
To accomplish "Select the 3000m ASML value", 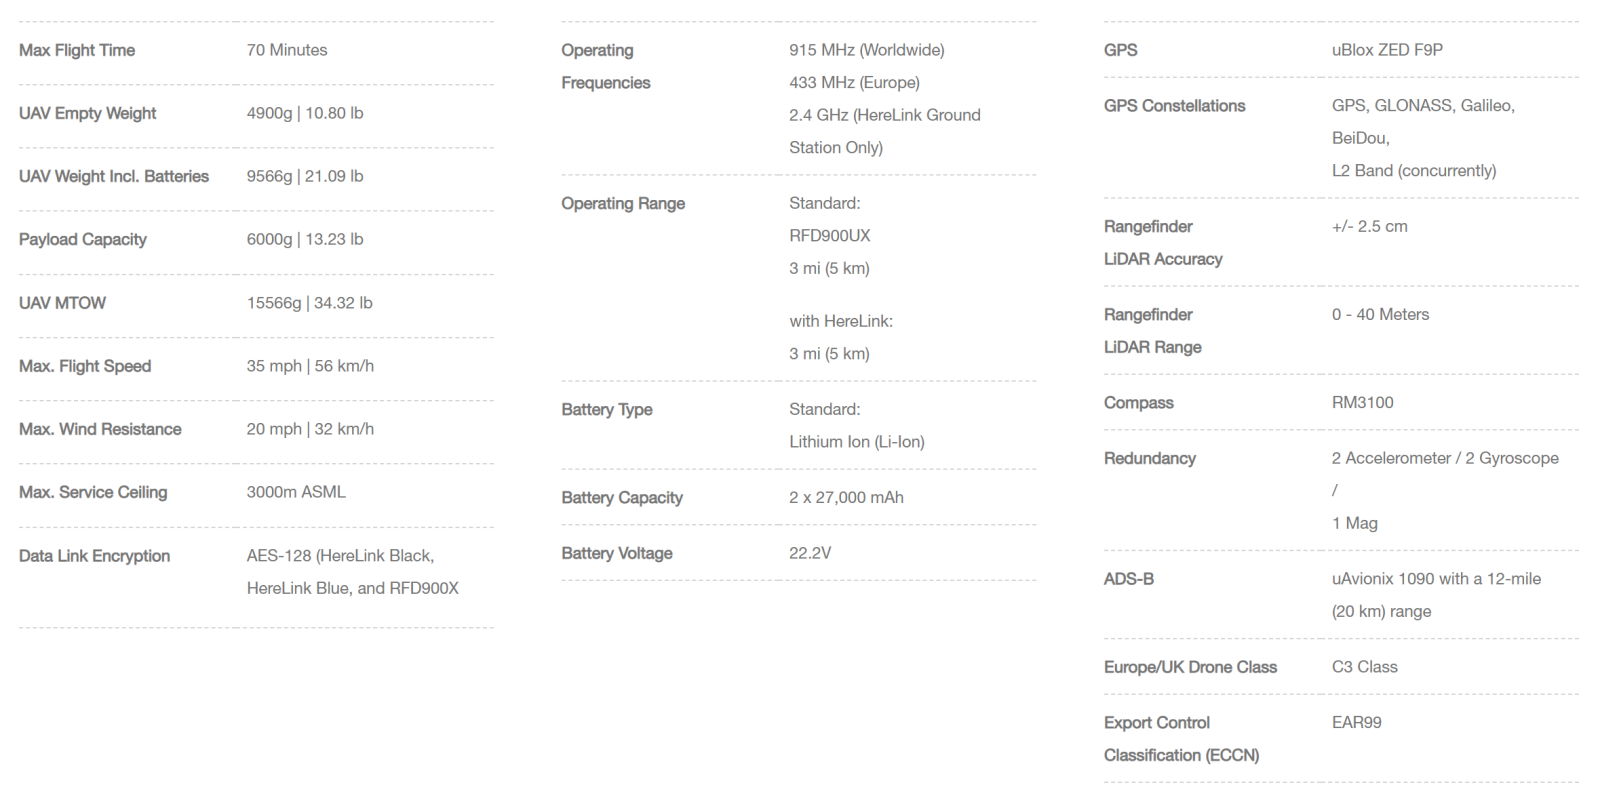I will pos(296,492).
